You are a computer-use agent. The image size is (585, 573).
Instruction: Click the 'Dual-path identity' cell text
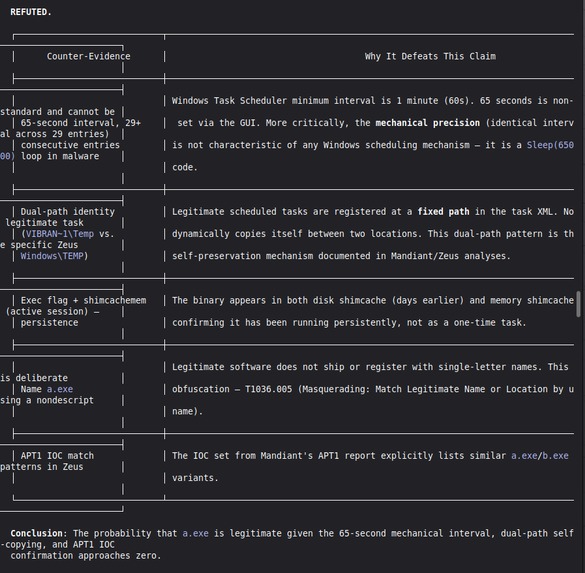click(x=68, y=212)
